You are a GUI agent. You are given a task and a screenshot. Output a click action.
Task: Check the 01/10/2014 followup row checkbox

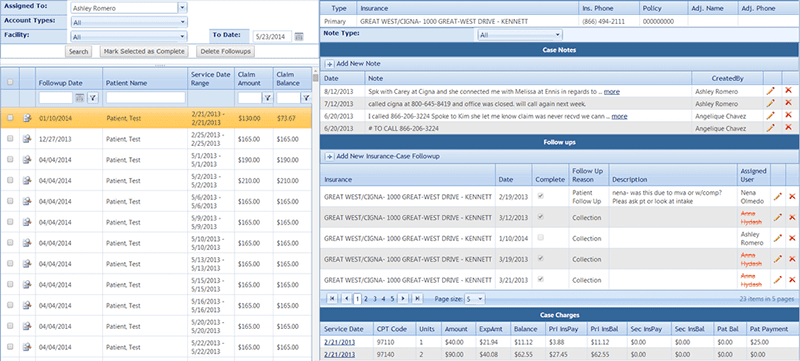[x=10, y=118]
